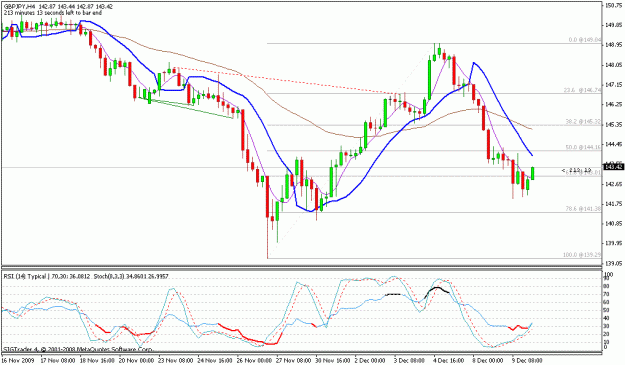Click the 145.35 price axis label
The image size is (625, 365).
tap(614, 125)
